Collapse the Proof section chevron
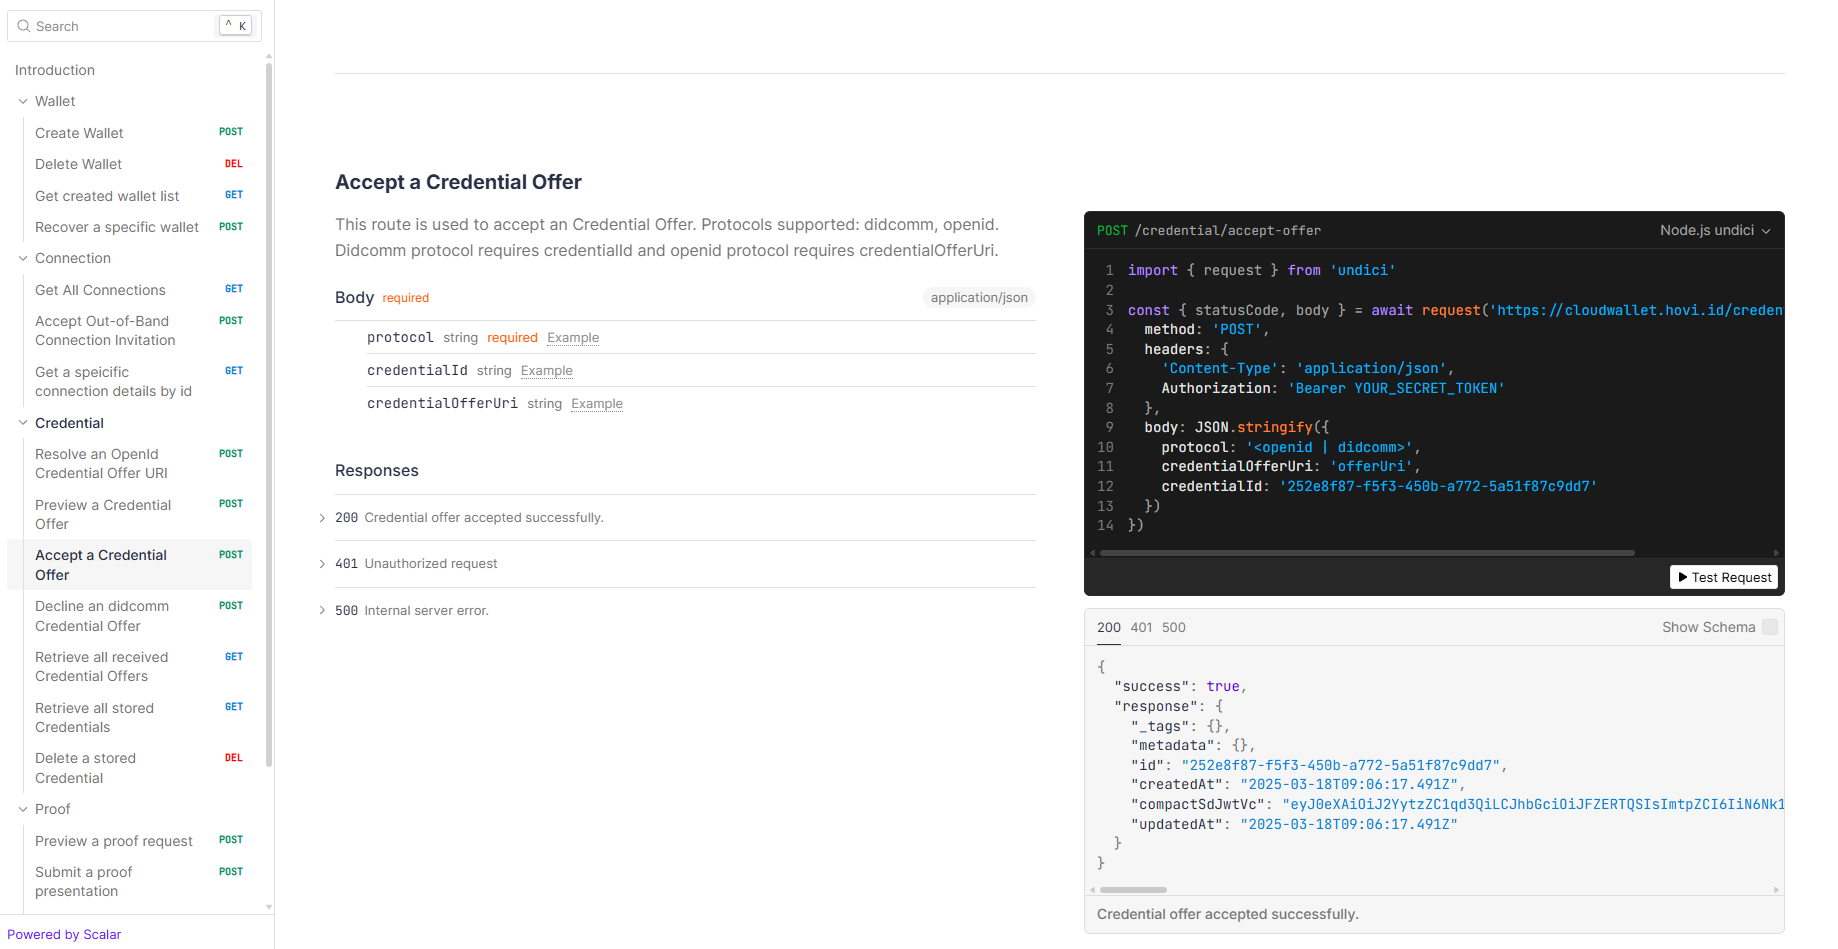 click(23, 809)
